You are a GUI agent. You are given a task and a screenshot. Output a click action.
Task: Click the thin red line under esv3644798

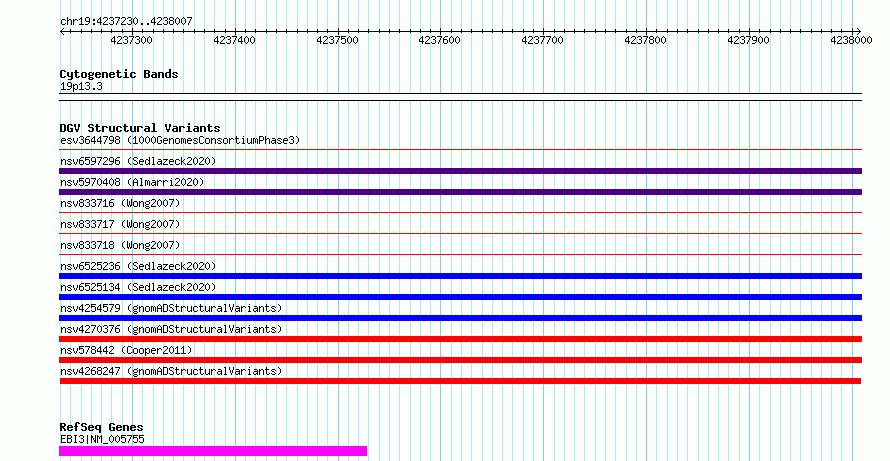coord(460,150)
